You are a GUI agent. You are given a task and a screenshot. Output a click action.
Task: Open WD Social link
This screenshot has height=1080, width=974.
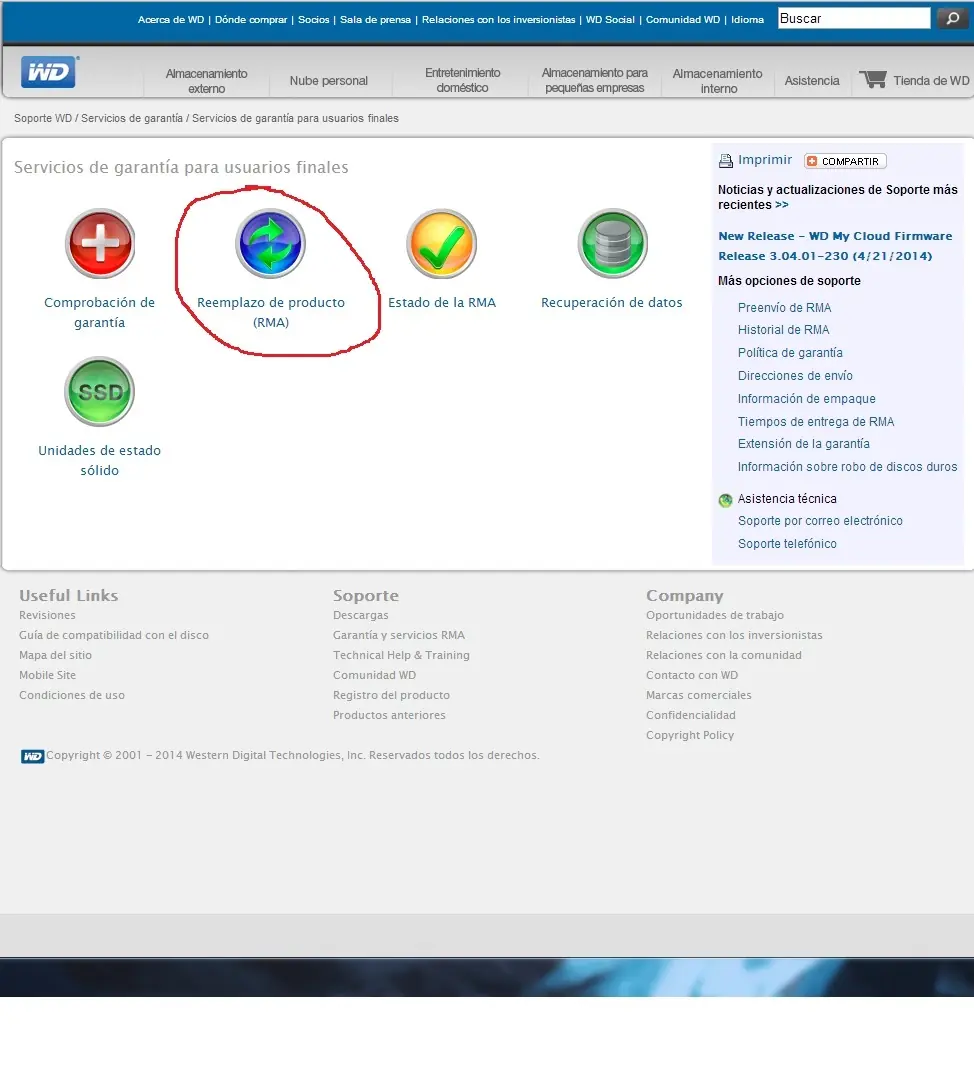(610, 19)
